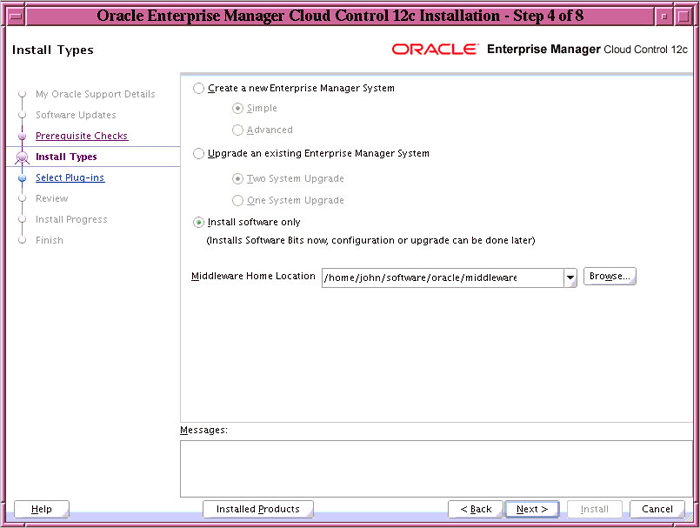Viewport: 700px width, 528px height.
Task: Go back with the Back button
Action: tap(475, 509)
